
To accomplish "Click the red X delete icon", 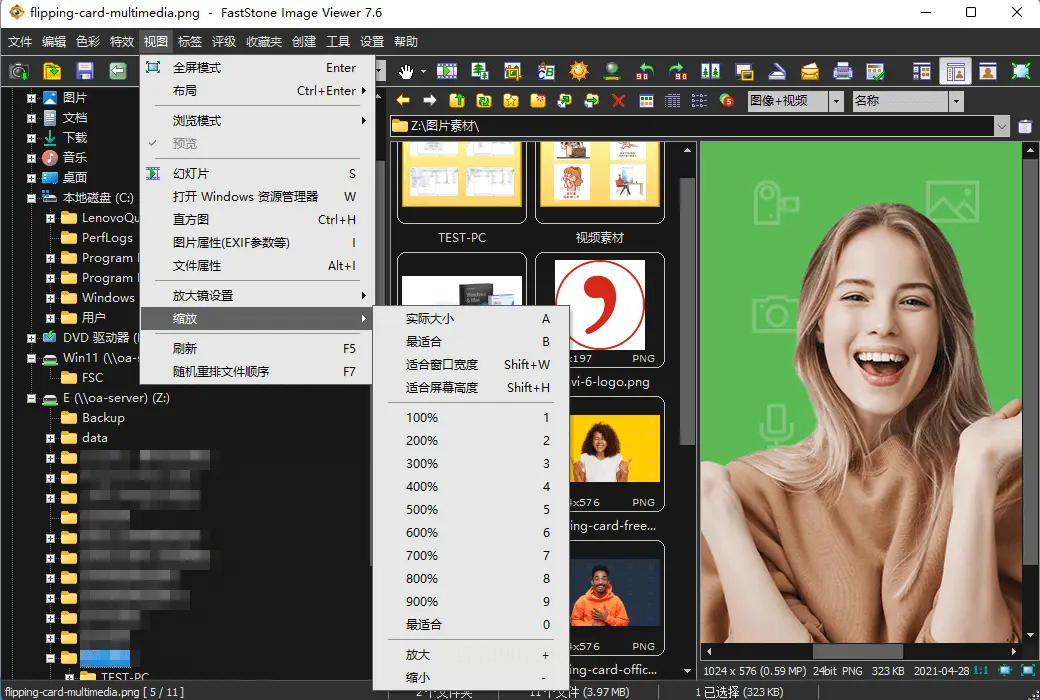I will pyautogui.click(x=618, y=101).
